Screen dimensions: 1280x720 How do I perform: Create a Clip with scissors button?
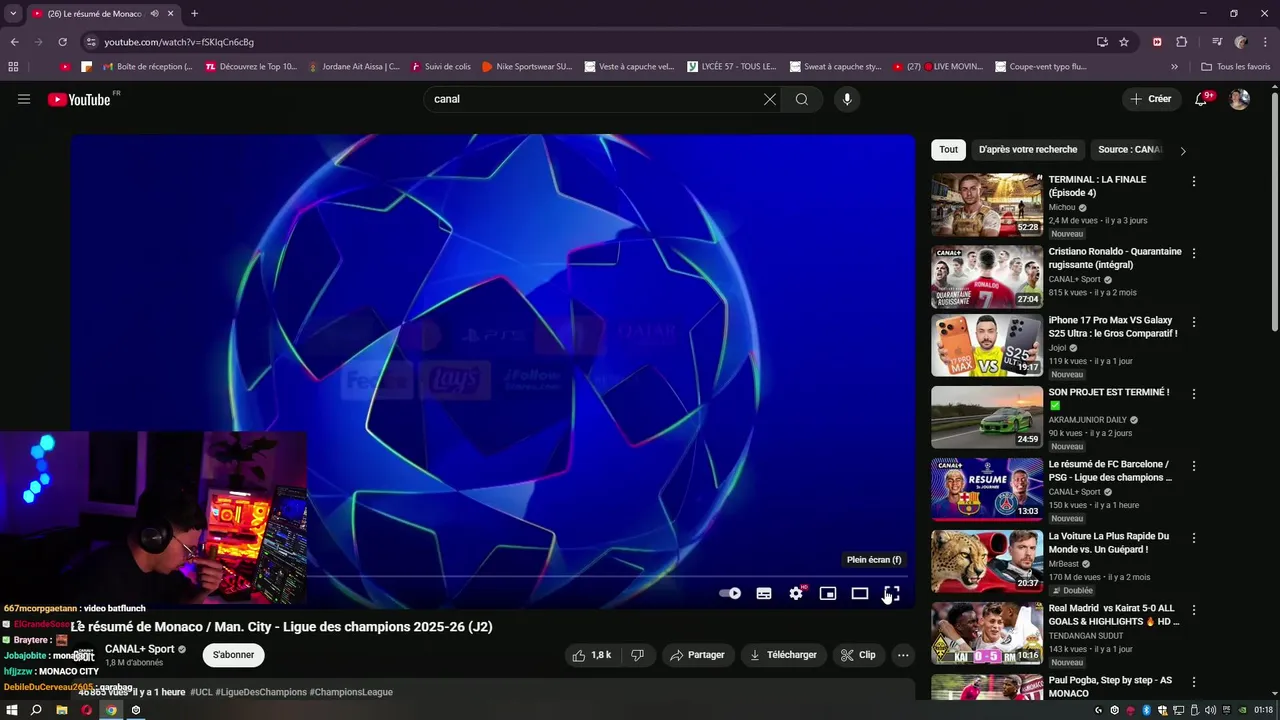pyautogui.click(x=858, y=655)
